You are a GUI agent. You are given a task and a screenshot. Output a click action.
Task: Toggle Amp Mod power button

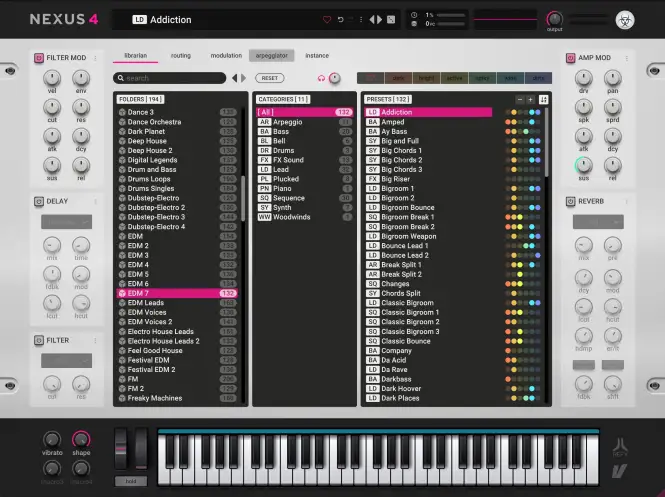pos(570,58)
